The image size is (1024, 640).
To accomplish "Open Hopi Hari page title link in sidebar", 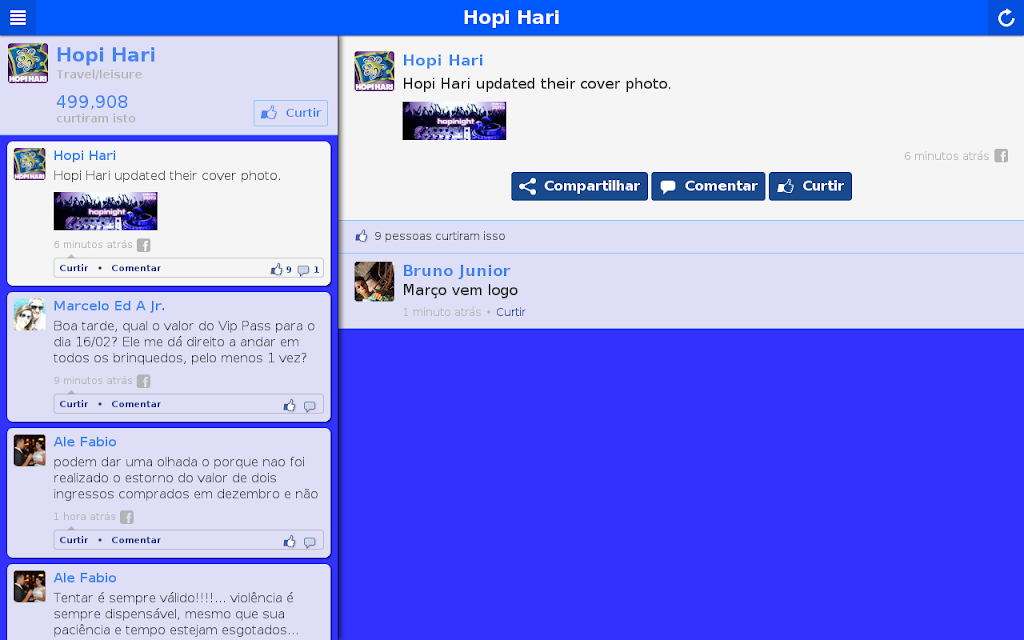I will [106, 55].
